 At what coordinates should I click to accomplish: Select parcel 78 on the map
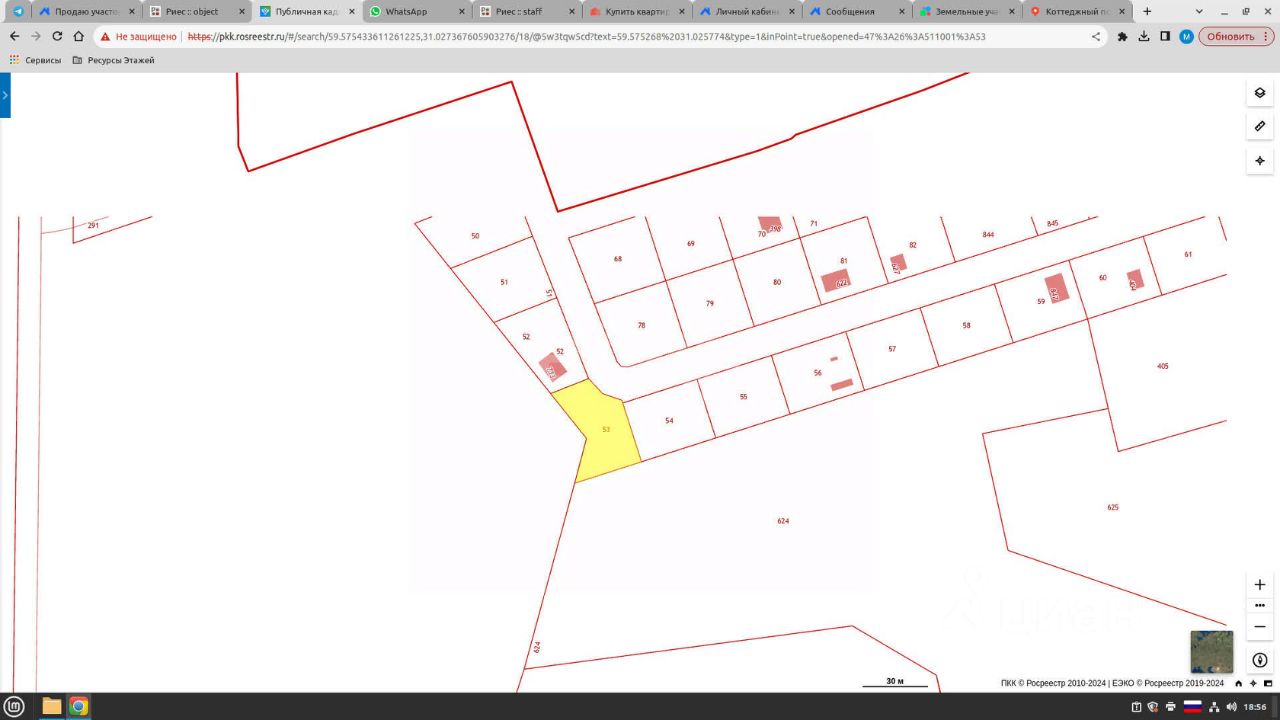coord(641,325)
